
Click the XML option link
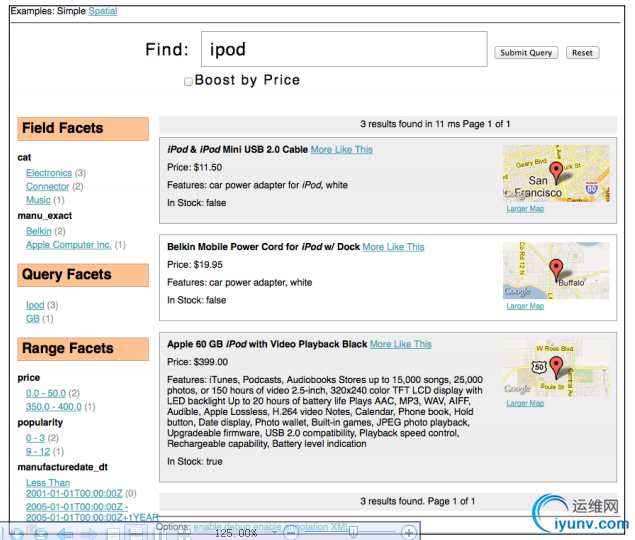pyautogui.click(x=339, y=527)
